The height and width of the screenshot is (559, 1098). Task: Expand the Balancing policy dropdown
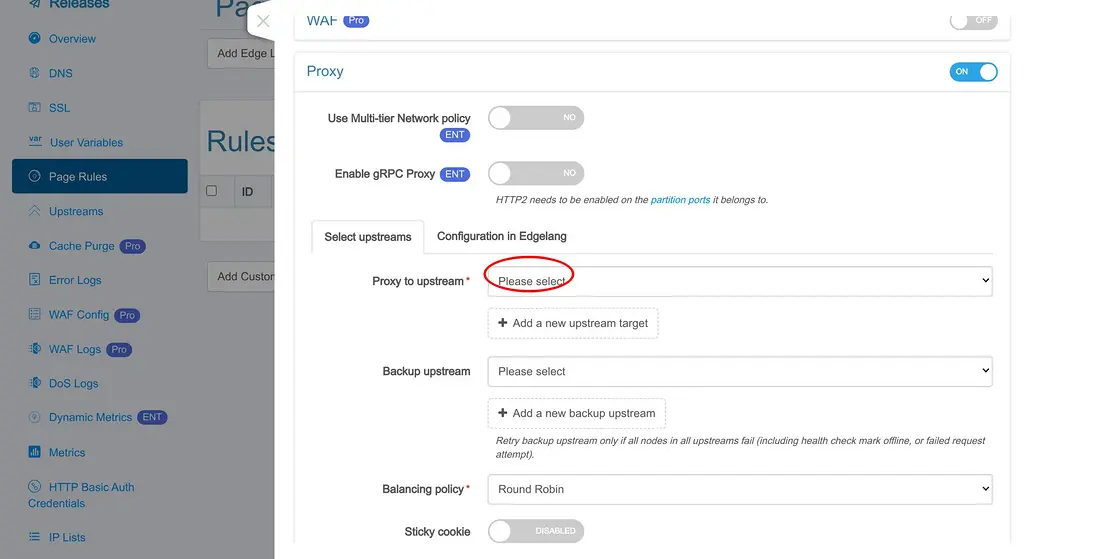(739, 489)
